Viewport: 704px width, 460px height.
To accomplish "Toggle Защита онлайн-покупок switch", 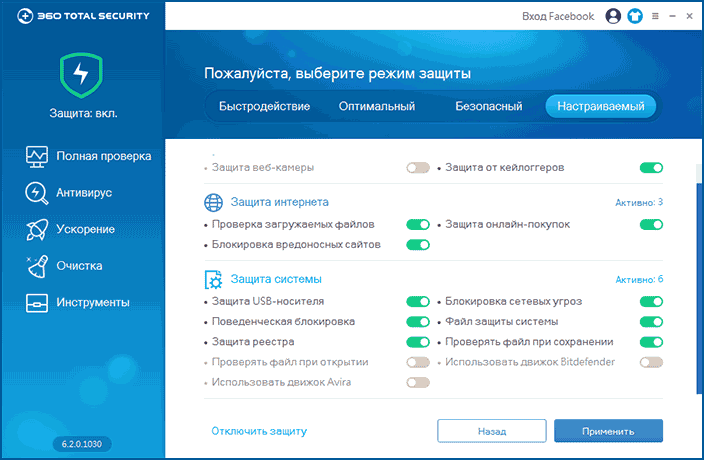I will point(651,224).
